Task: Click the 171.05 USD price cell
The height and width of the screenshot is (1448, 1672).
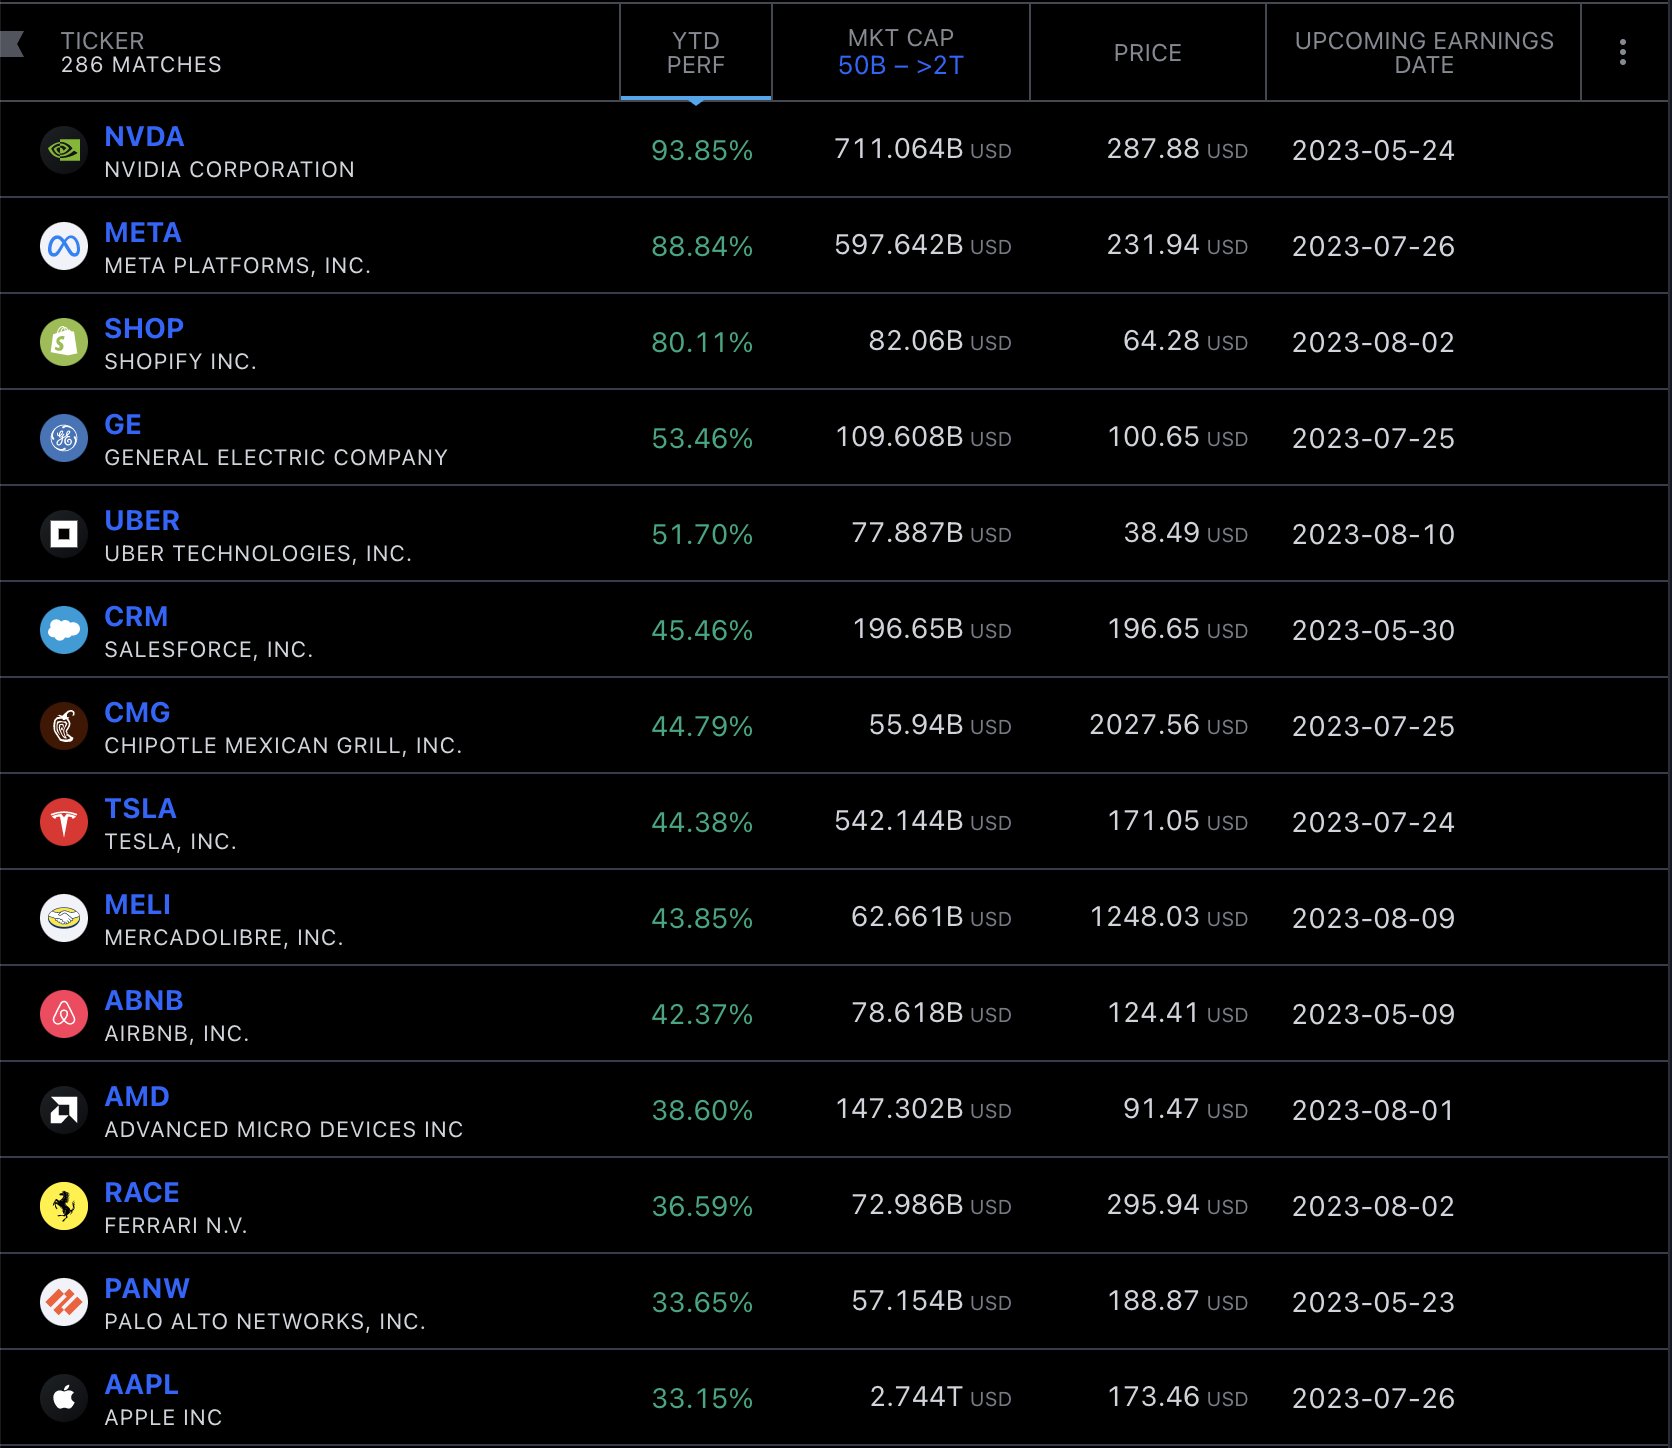Action: (1178, 821)
